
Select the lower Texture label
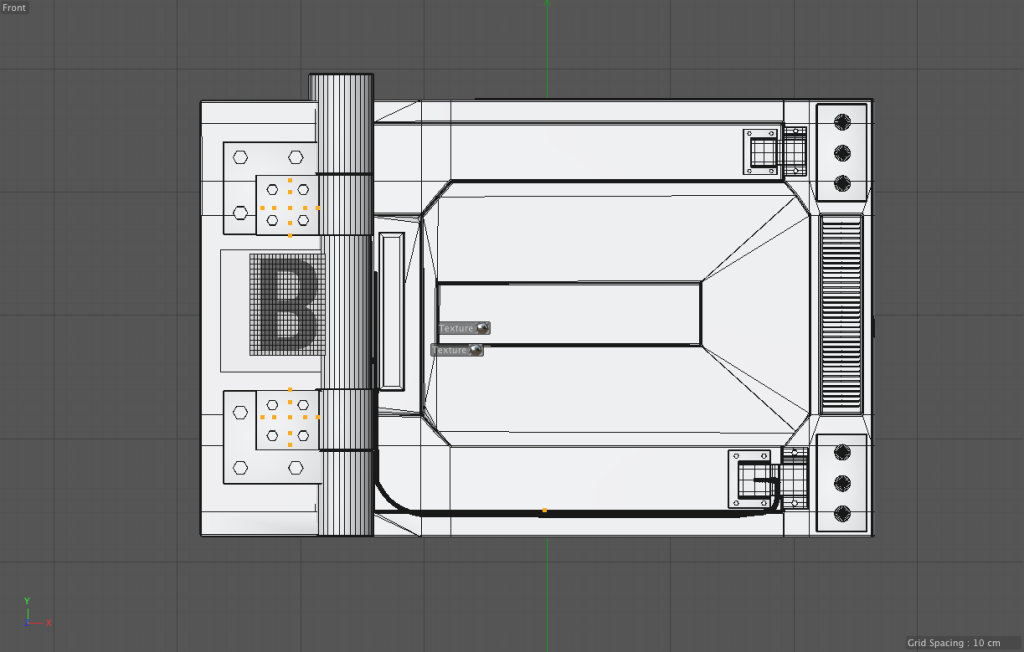pos(449,350)
